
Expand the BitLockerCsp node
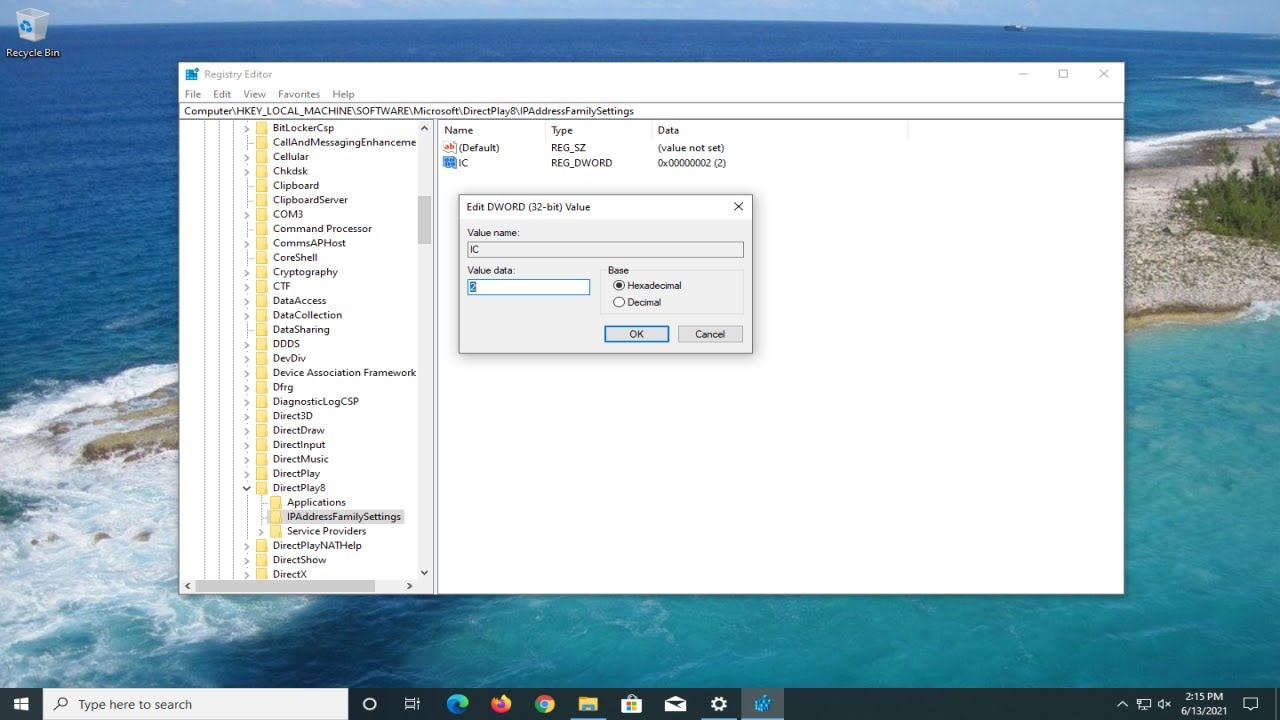pos(247,128)
